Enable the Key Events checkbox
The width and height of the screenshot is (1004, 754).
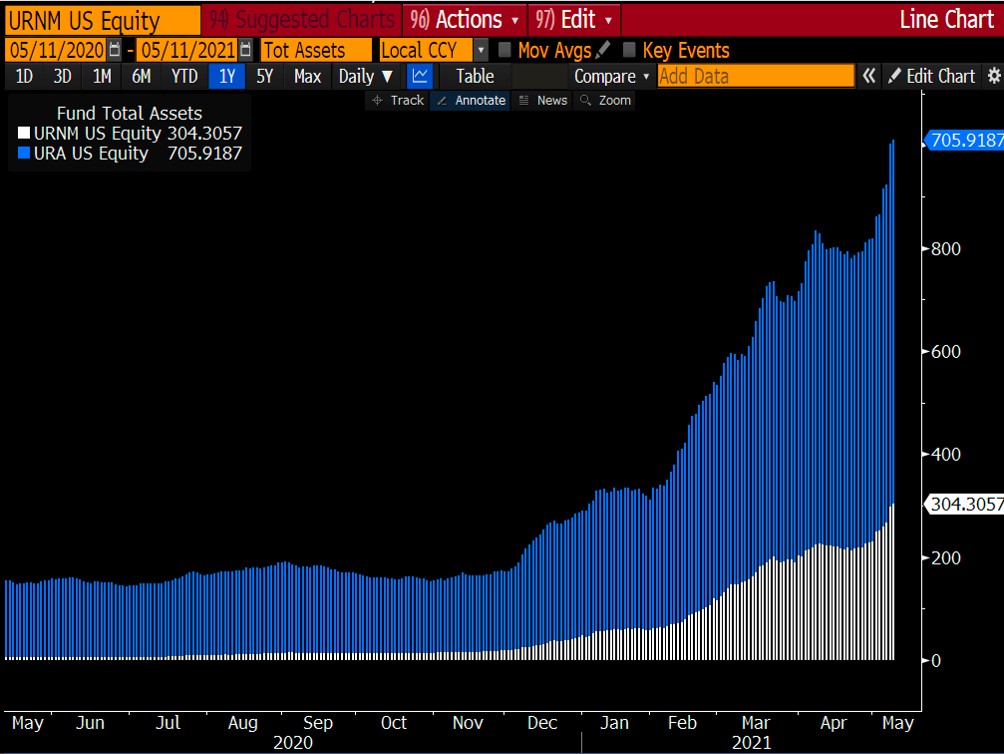pyautogui.click(x=627, y=49)
